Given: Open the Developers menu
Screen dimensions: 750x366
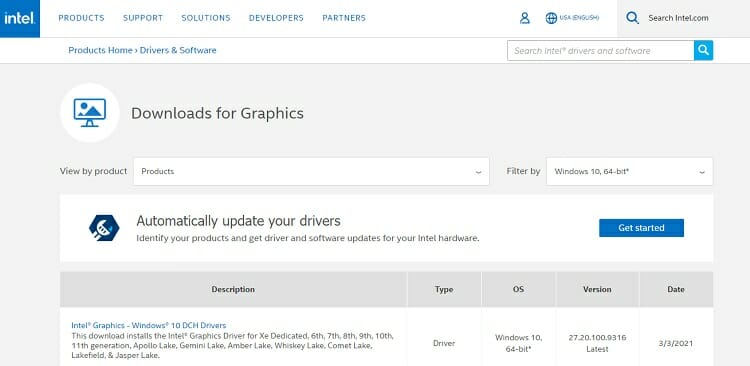Looking at the screenshot, I should coord(276,18).
